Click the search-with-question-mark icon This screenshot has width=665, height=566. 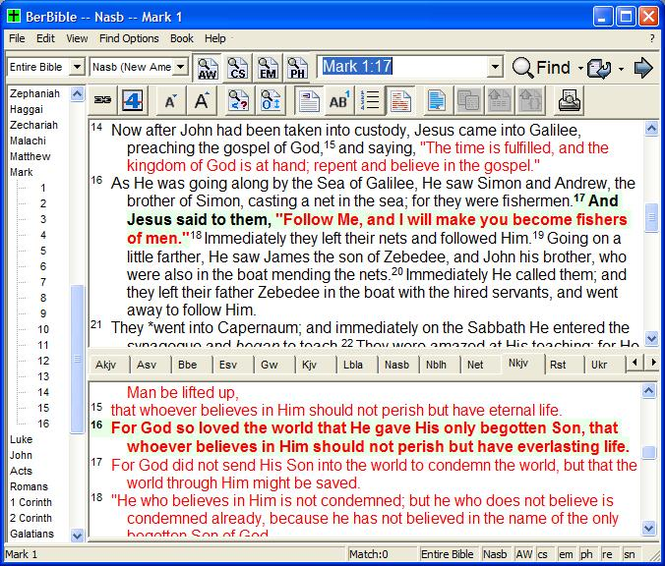(238, 100)
